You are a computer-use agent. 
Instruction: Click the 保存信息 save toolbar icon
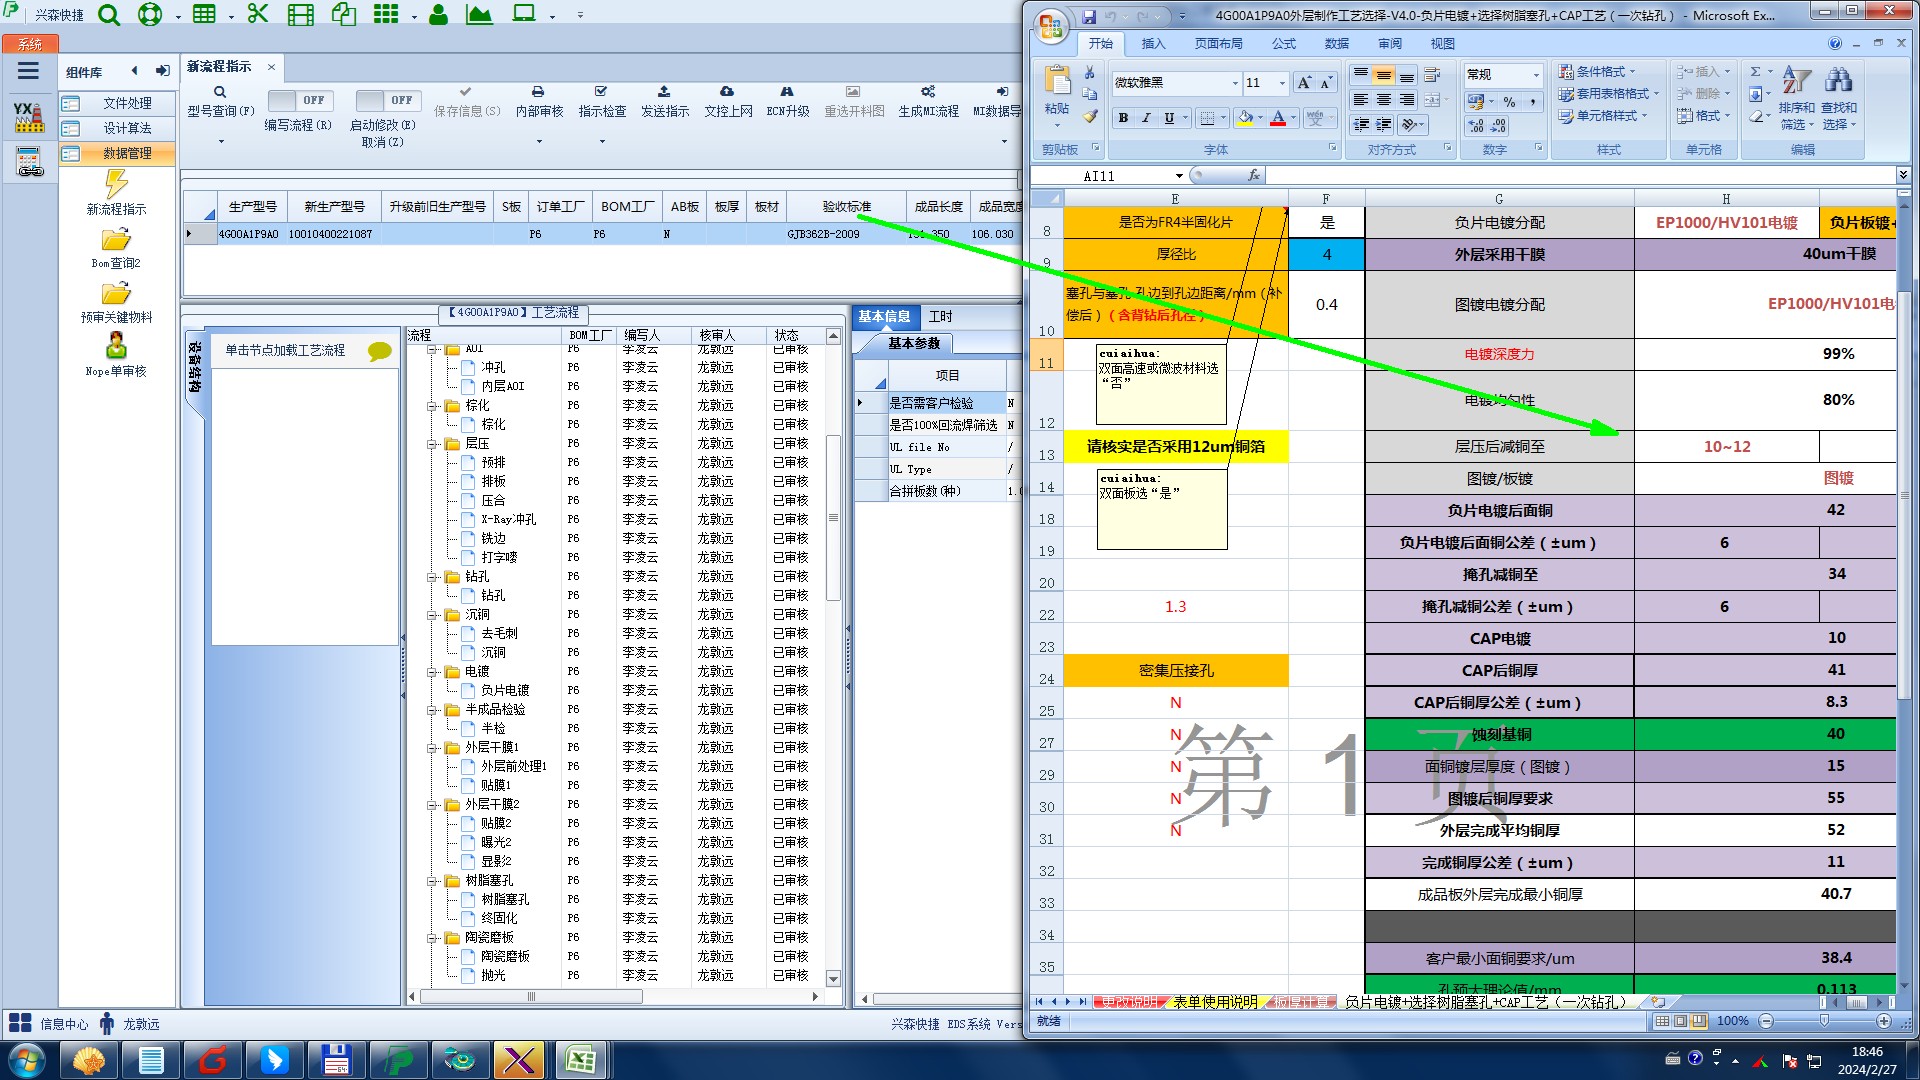(465, 92)
